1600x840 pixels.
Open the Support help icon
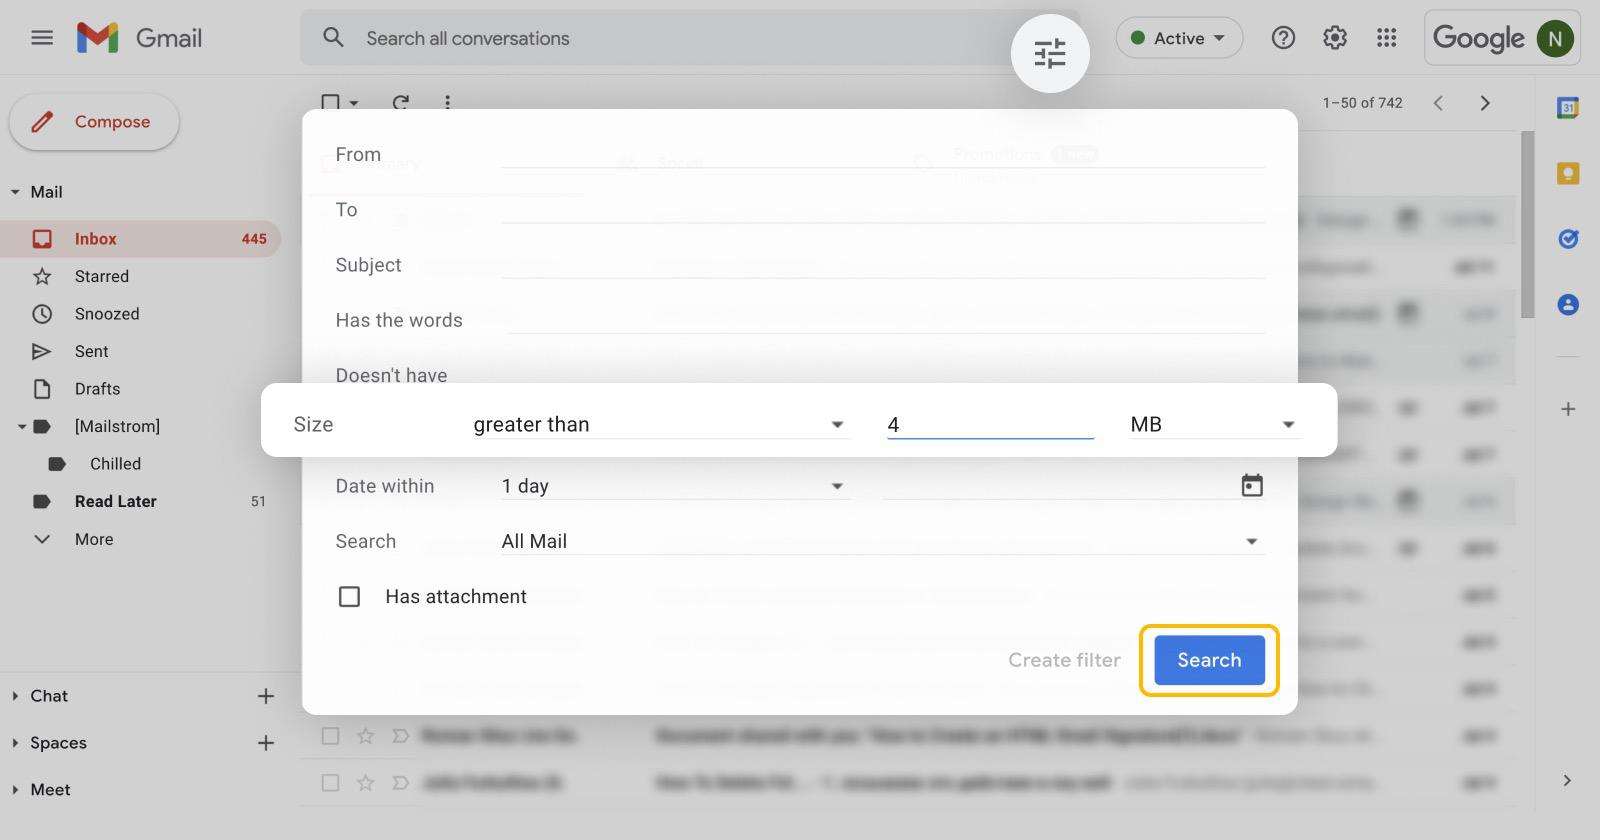coord(1283,38)
